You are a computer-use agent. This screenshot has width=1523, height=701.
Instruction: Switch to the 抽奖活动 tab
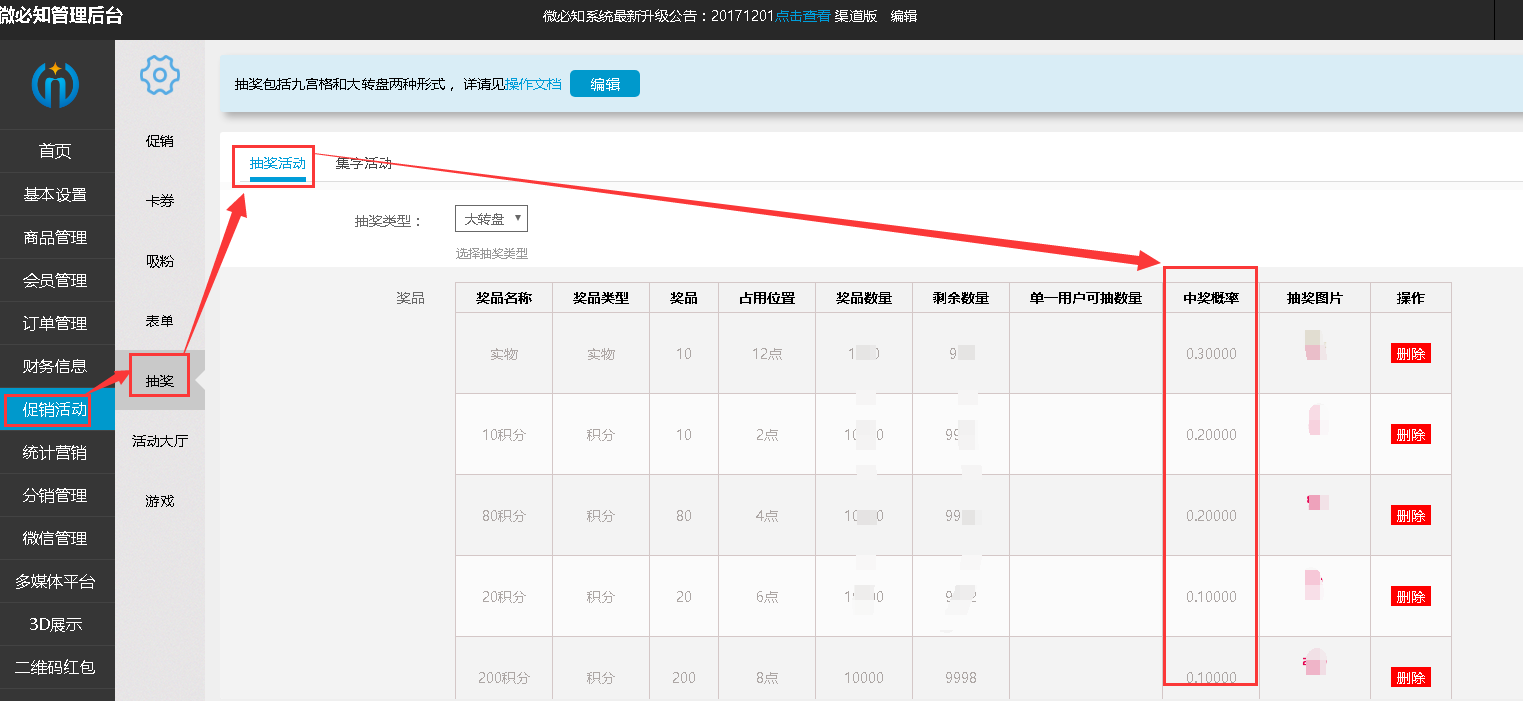(x=277, y=164)
